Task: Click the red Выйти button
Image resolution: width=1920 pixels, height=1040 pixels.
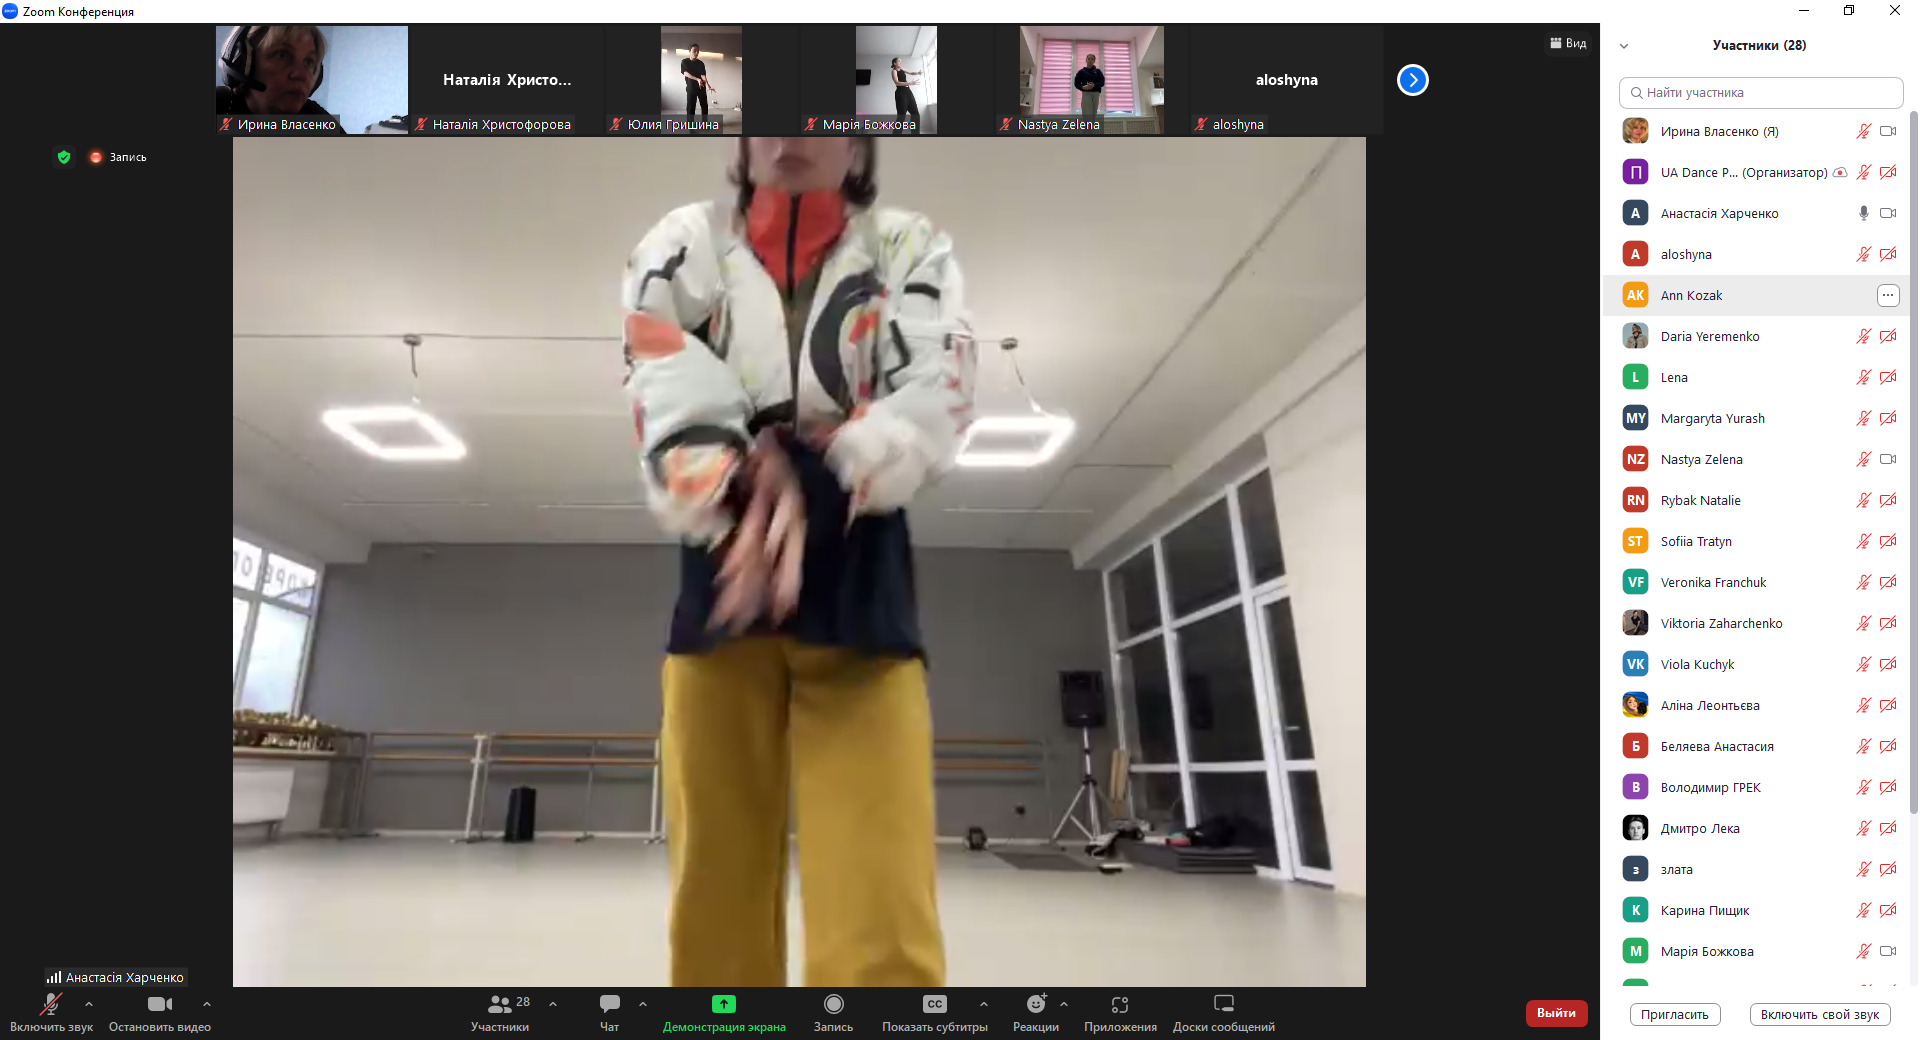Action: (1556, 1013)
